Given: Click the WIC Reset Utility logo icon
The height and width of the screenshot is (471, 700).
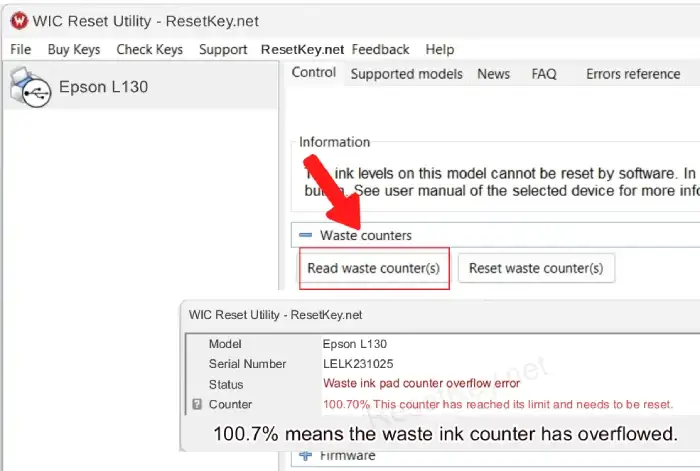Looking at the screenshot, I should 17,18.
